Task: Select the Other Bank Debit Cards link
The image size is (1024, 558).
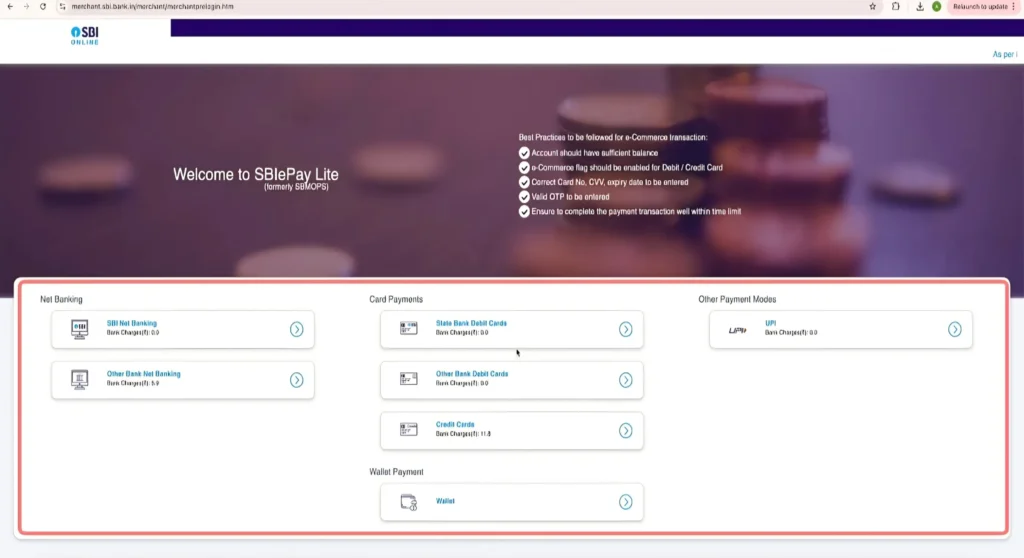Action: tap(472, 374)
